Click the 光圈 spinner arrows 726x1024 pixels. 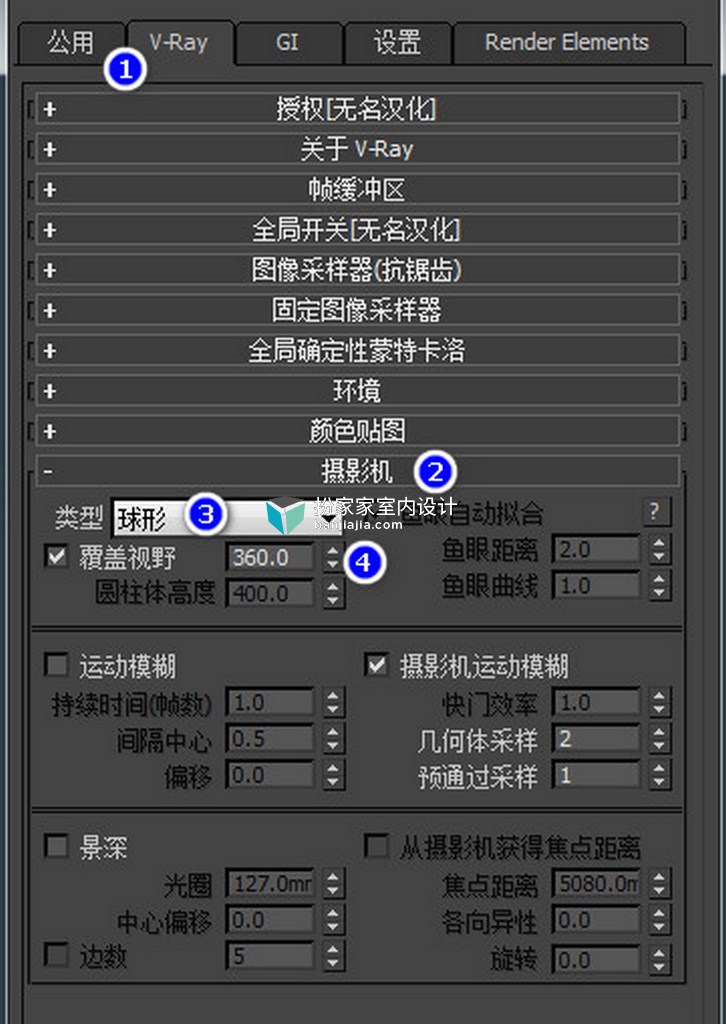click(334, 884)
